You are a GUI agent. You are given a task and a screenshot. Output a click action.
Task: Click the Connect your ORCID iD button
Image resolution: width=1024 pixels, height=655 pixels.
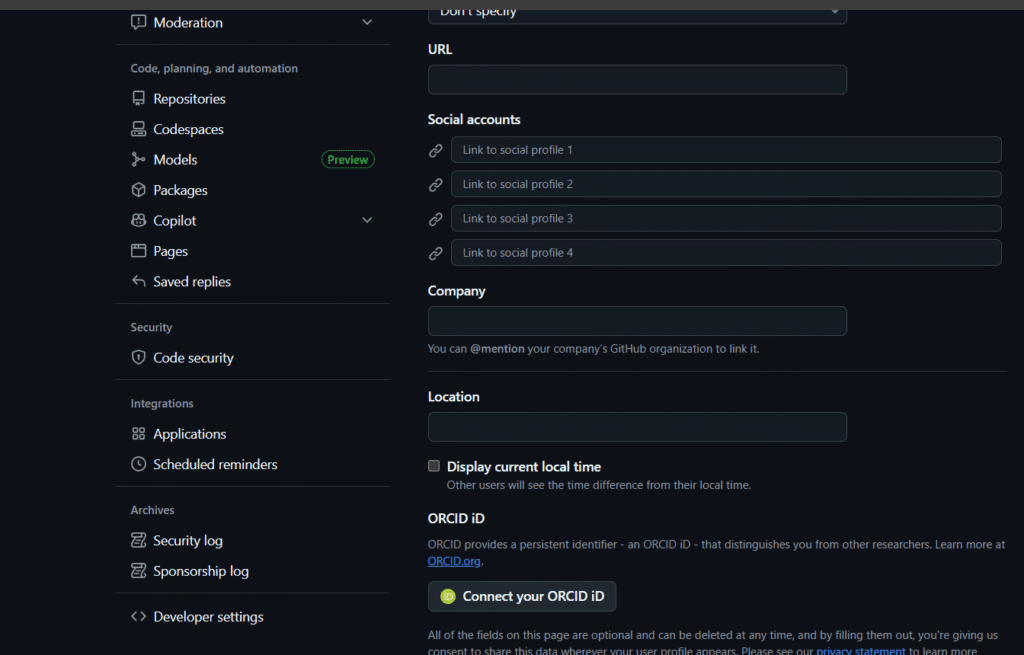tap(521, 596)
